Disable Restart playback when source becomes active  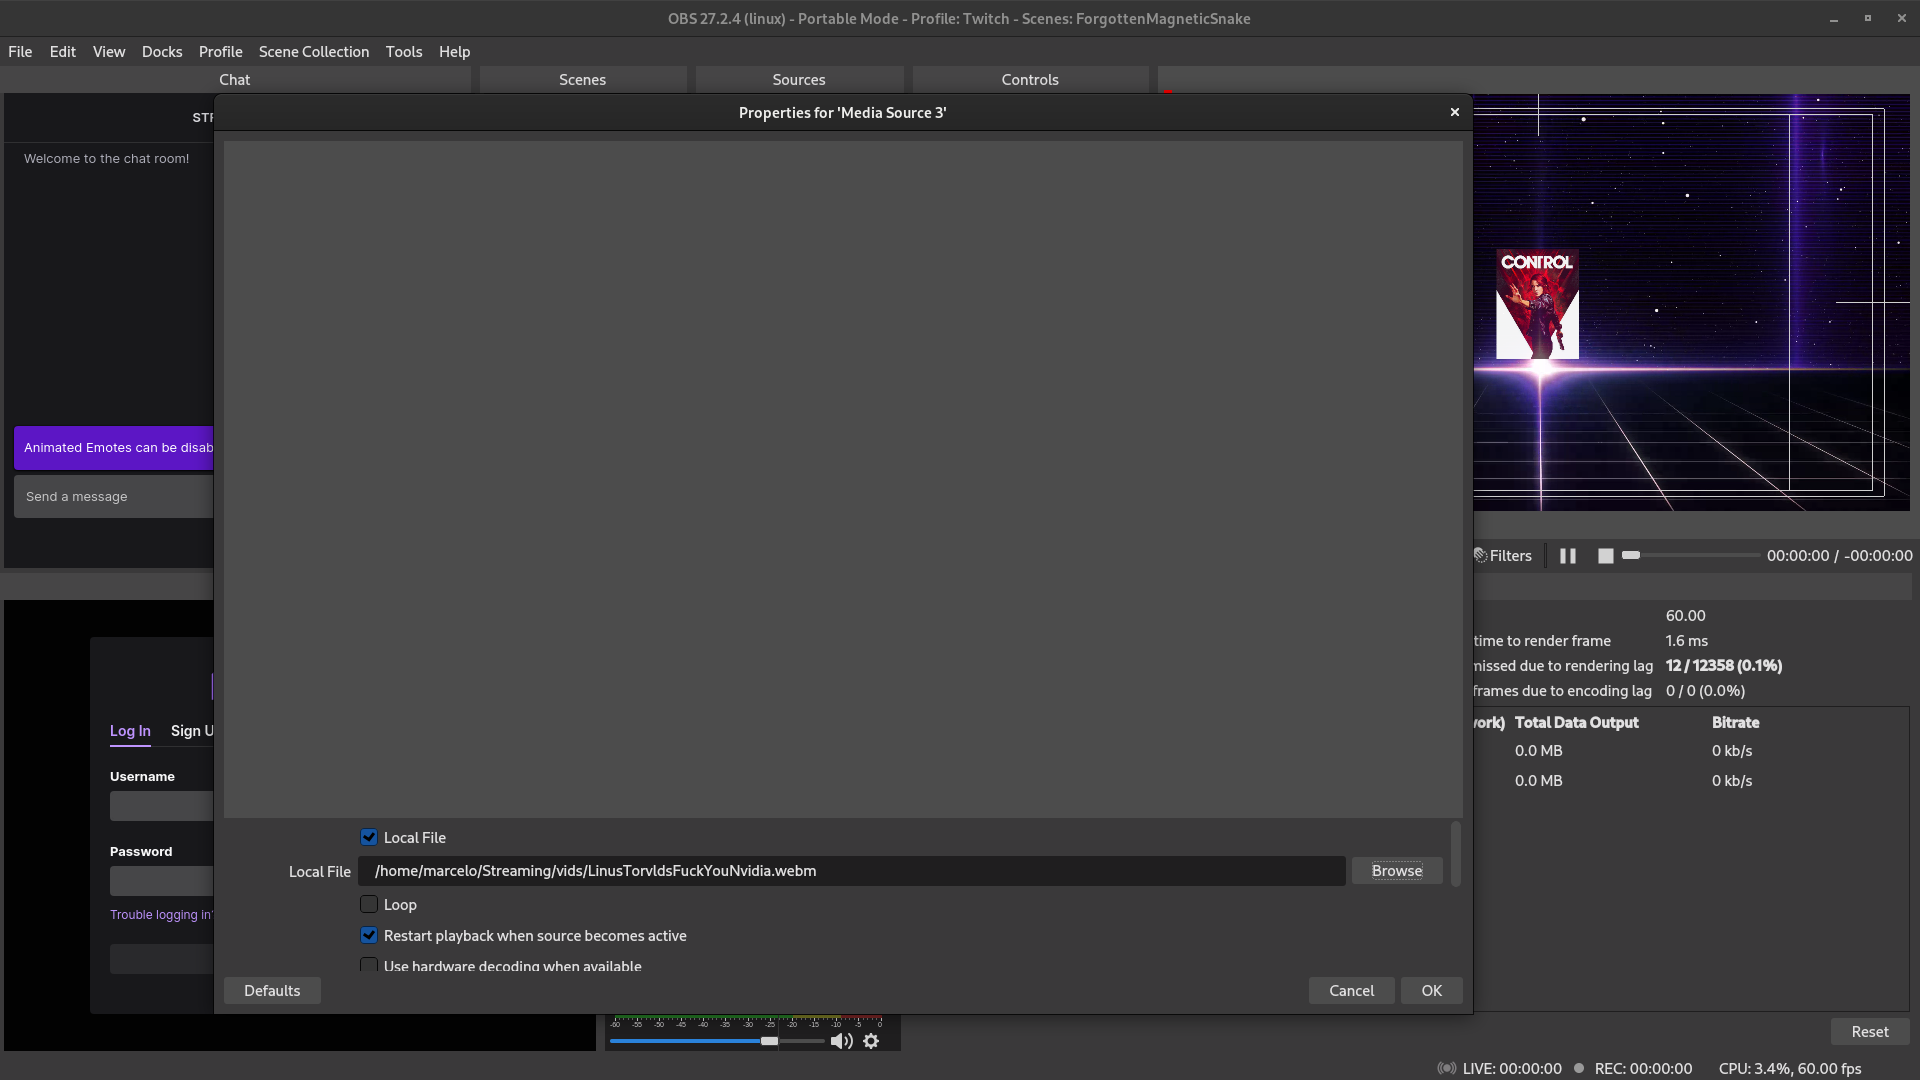[x=369, y=935]
